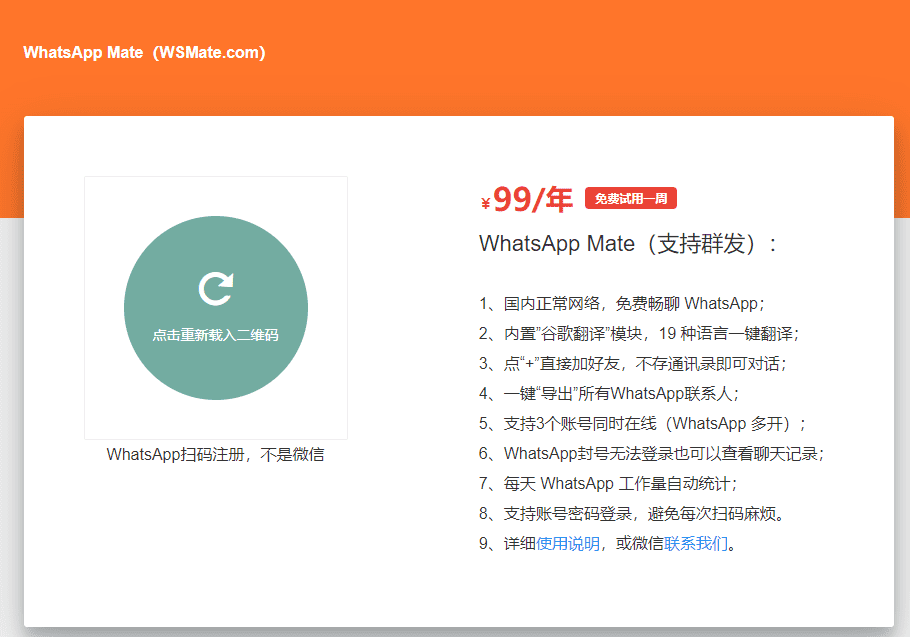Select feature 5 about 3个账号同时在线
Screen dimensions: 910x637
[642, 424]
